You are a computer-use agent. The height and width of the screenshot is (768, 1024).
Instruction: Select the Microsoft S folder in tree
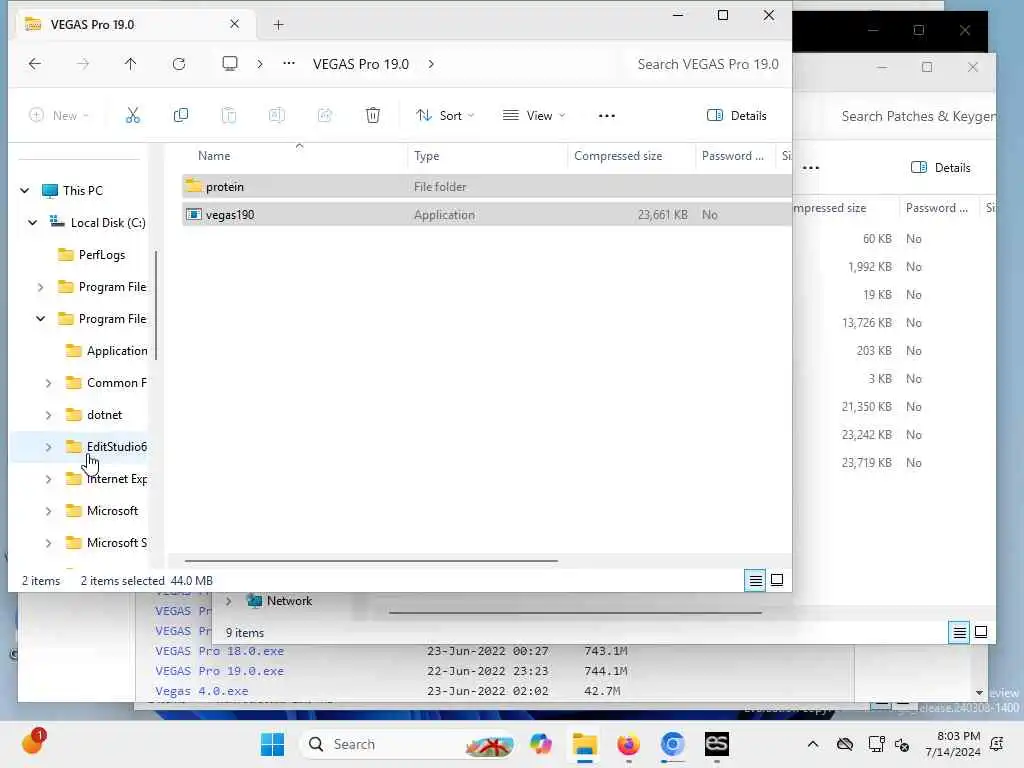coord(117,543)
